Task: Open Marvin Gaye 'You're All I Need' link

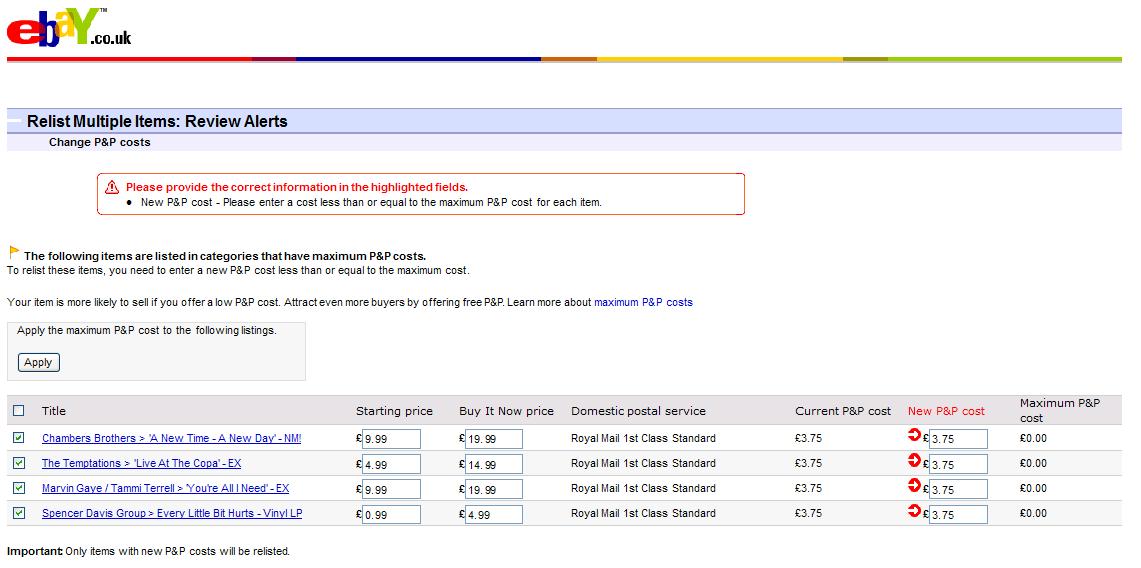Action: point(165,488)
